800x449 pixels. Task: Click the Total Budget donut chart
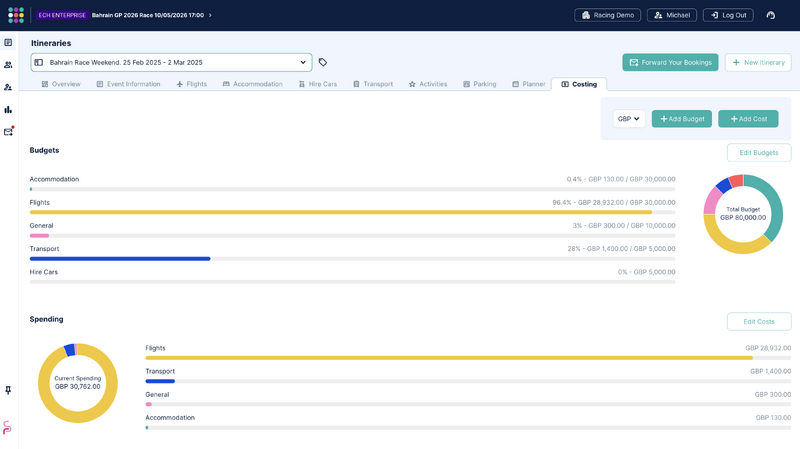point(743,214)
